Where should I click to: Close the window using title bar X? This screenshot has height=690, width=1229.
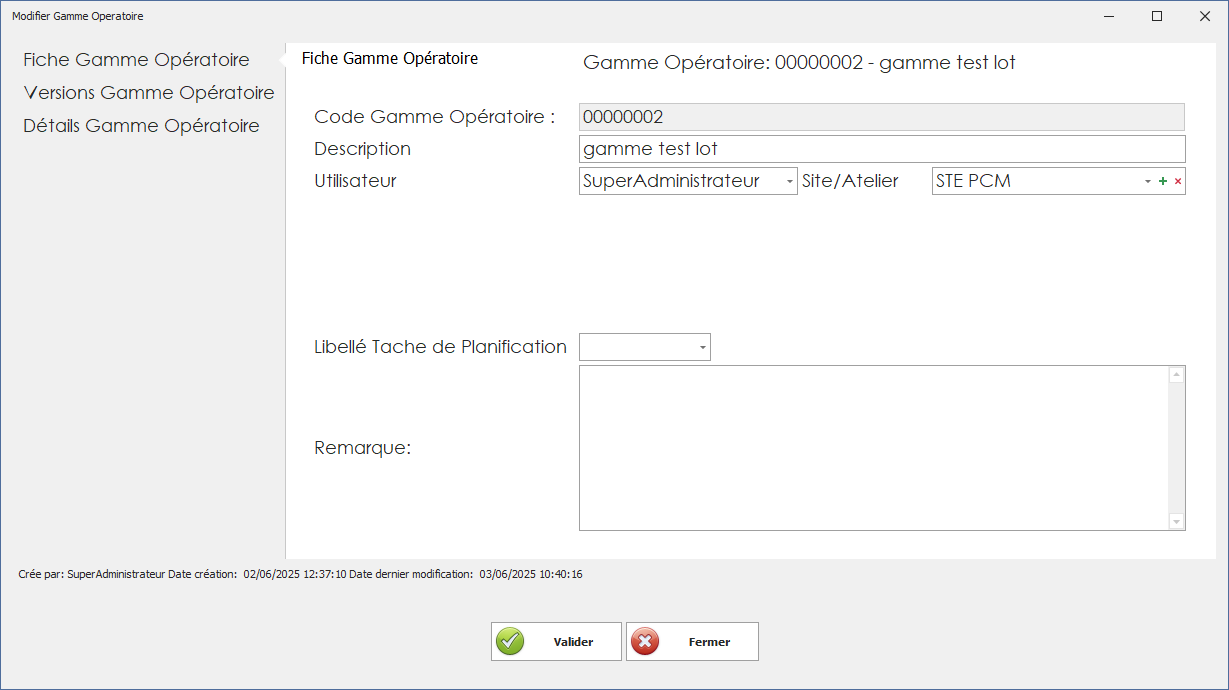1204,16
